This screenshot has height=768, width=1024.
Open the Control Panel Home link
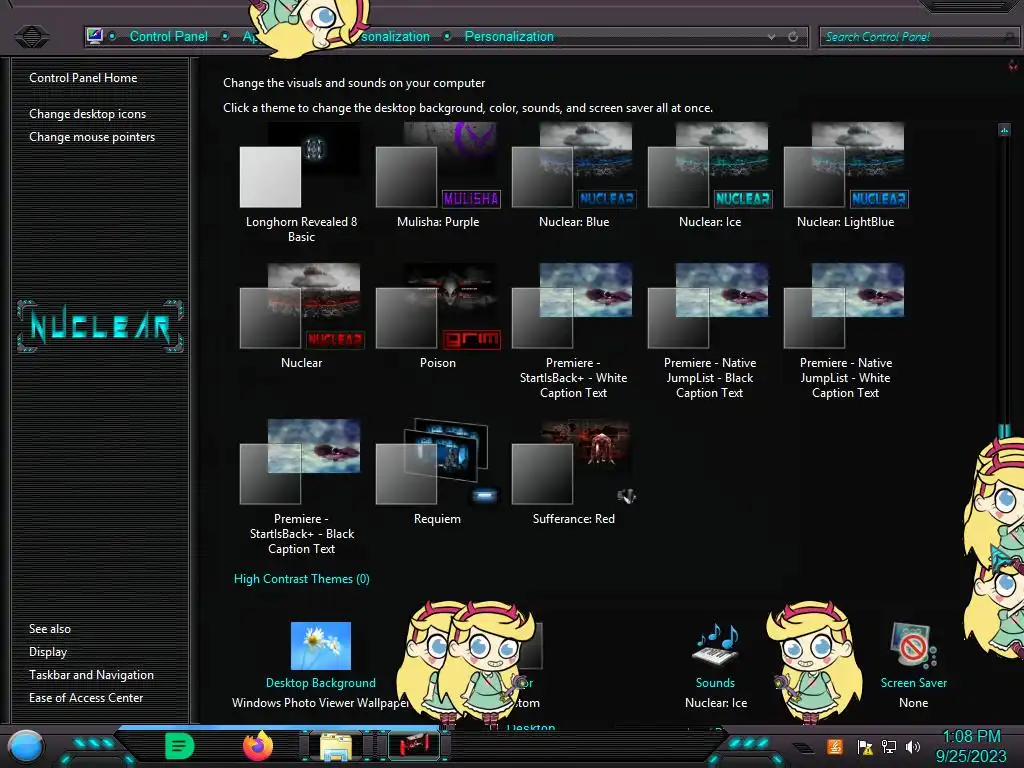pos(83,78)
